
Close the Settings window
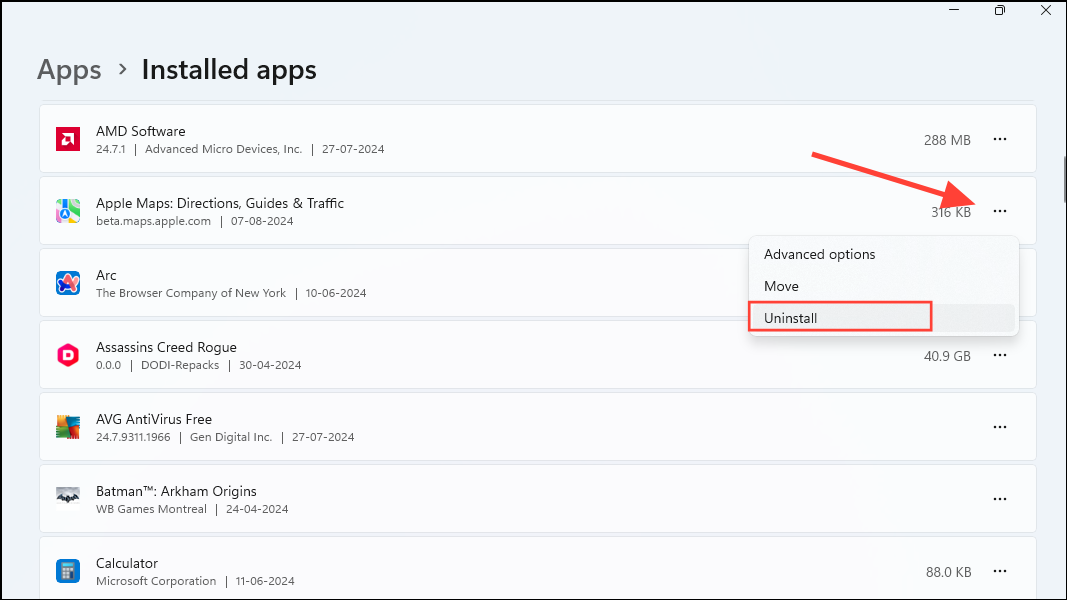tap(1046, 10)
